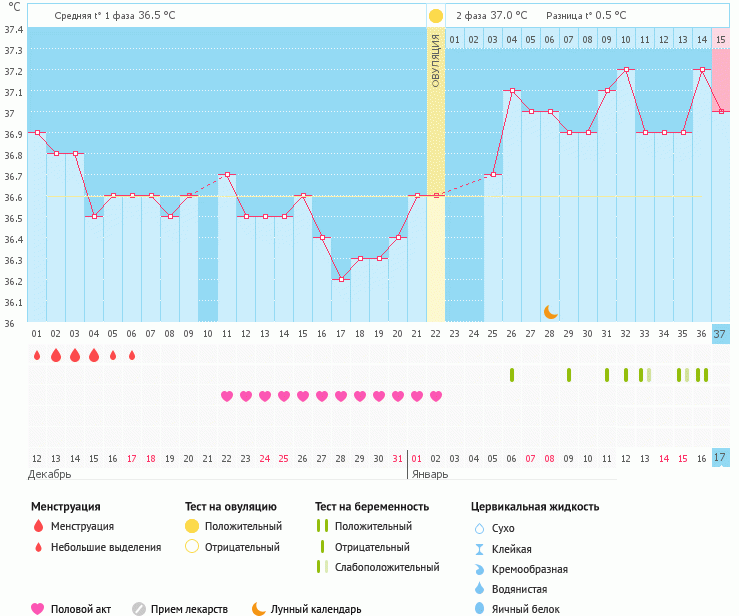Click the green test mark on cycle day 26
The height and width of the screenshot is (616, 739).
[x=512, y=375]
